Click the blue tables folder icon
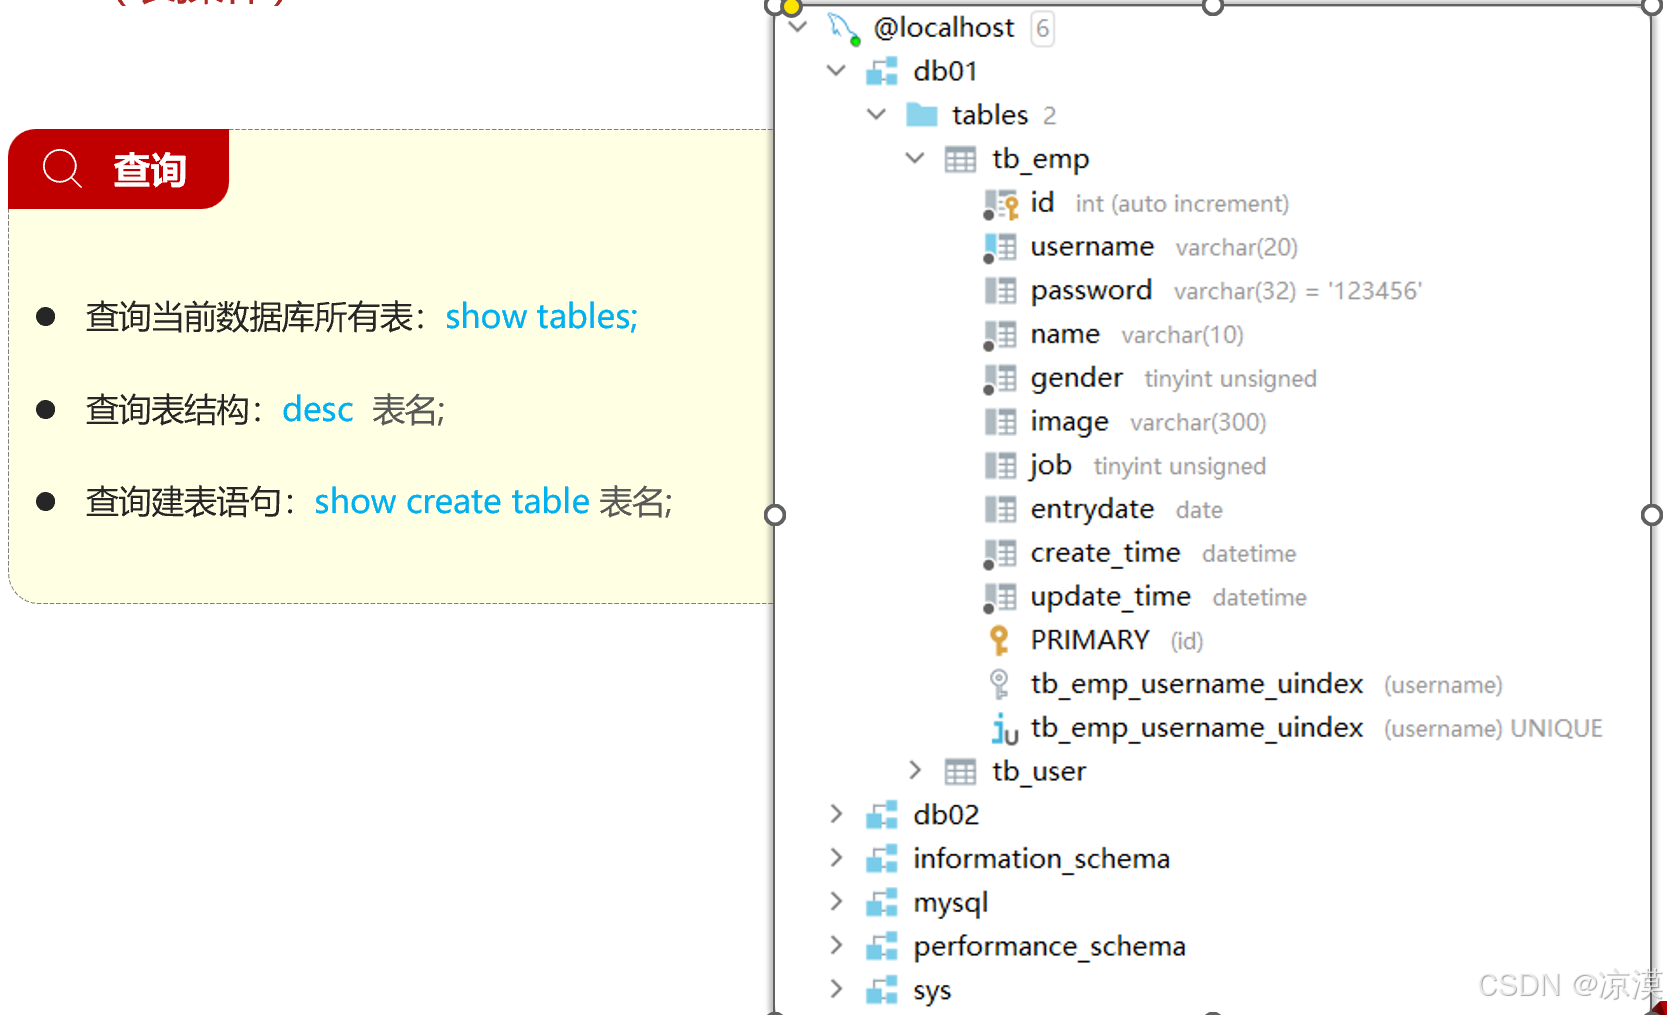 [922, 114]
